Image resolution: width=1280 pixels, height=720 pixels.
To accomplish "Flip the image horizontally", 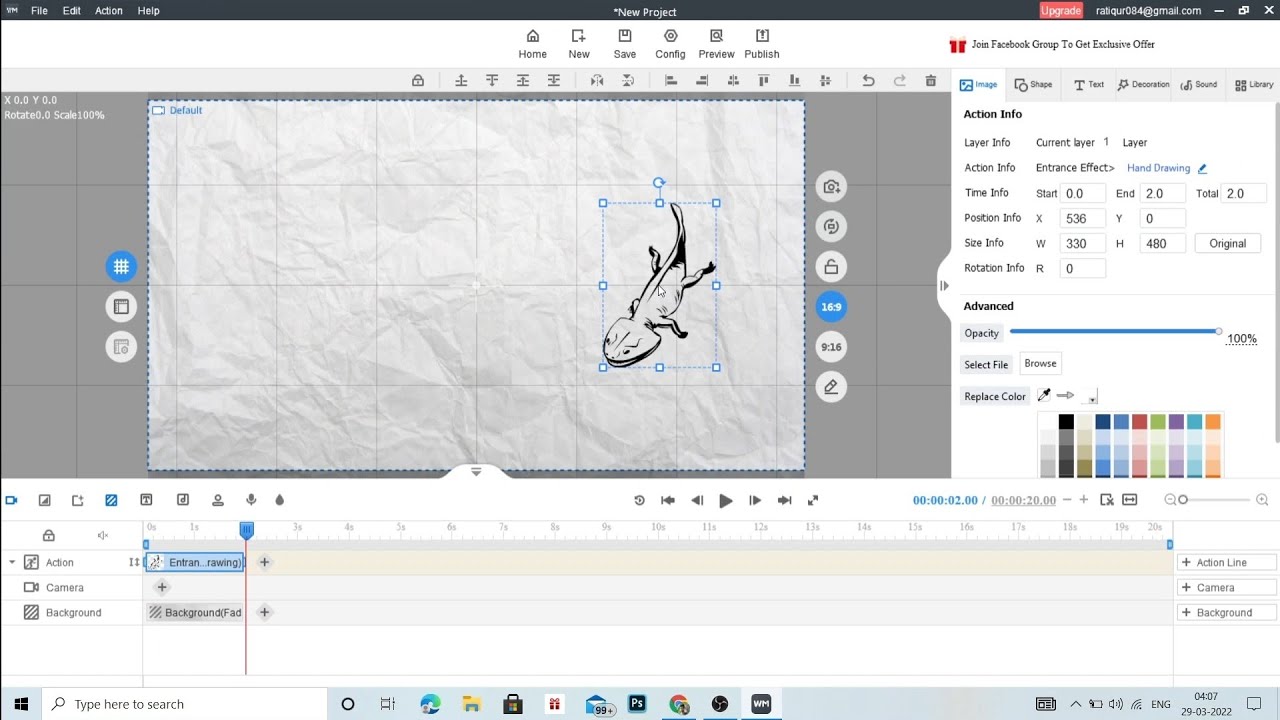I will coord(597,81).
